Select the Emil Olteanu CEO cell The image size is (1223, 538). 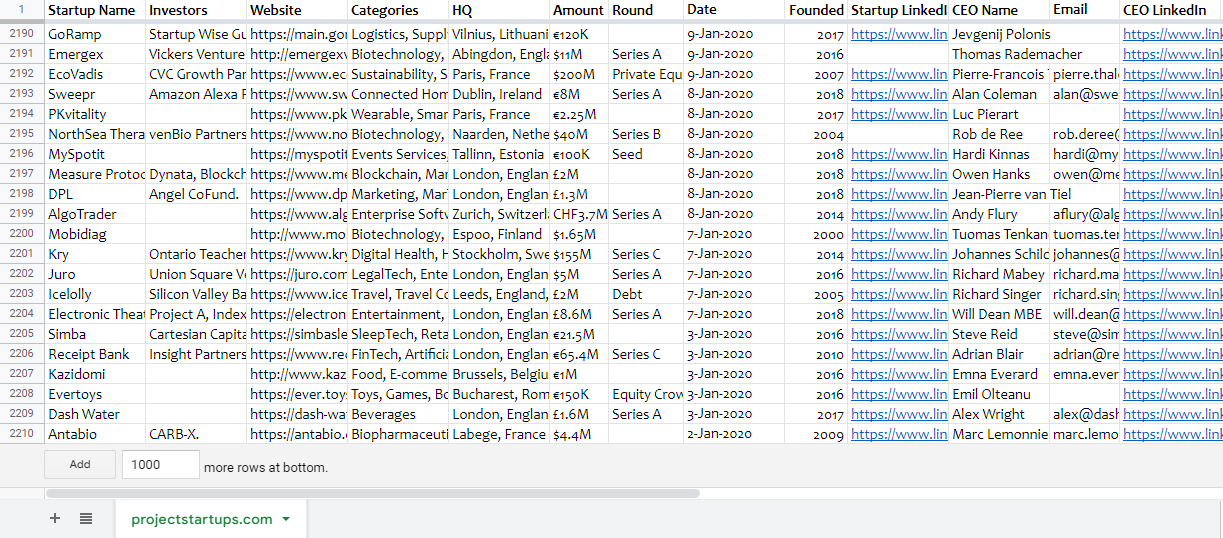999,394
